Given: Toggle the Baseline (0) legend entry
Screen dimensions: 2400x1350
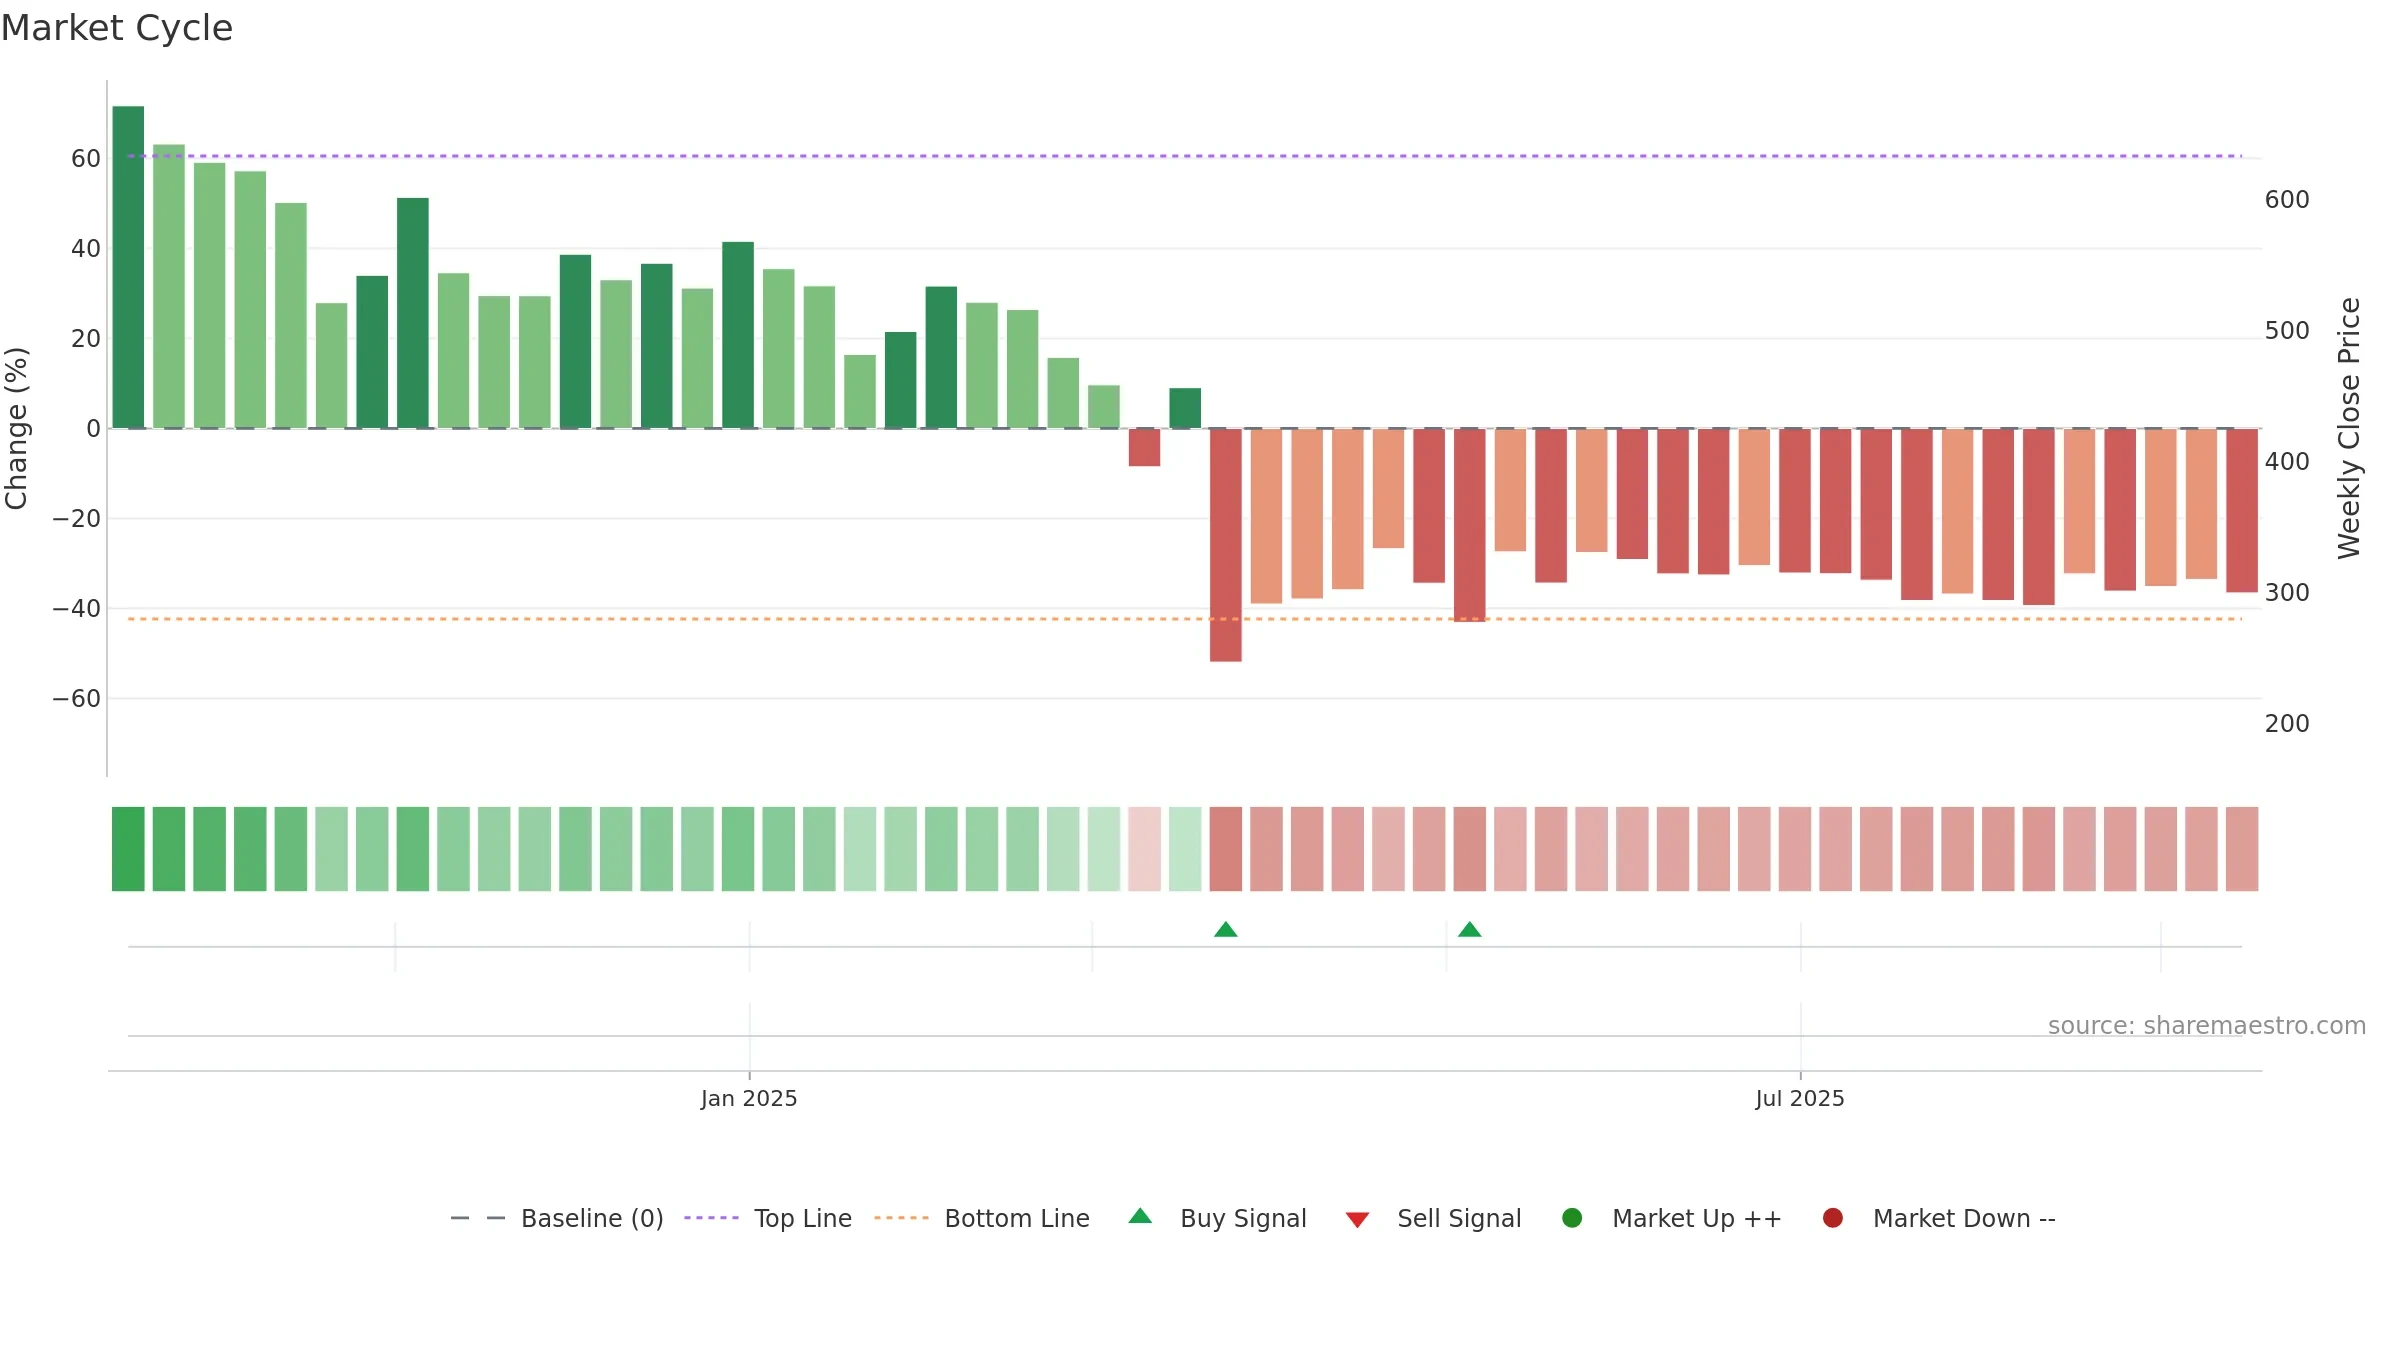Looking at the screenshot, I should pyautogui.click(x=557, y=1219).
